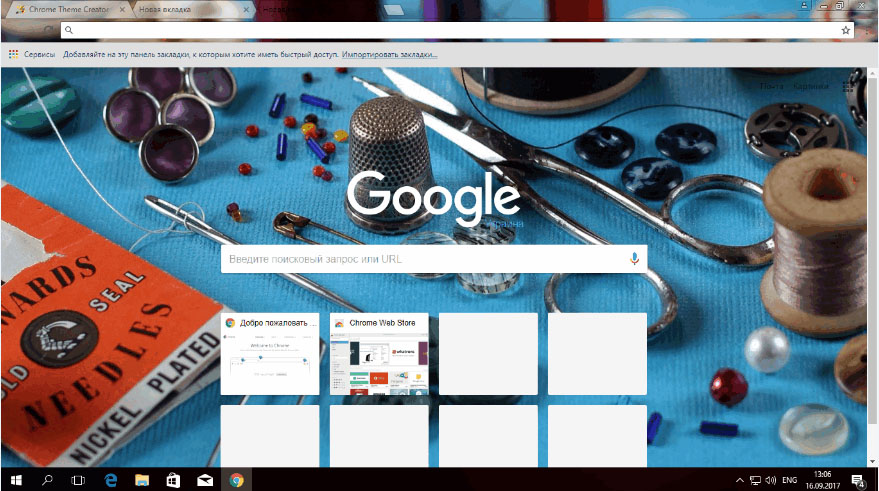Open the Action Center notifications icon

click(x=858, y=480)
